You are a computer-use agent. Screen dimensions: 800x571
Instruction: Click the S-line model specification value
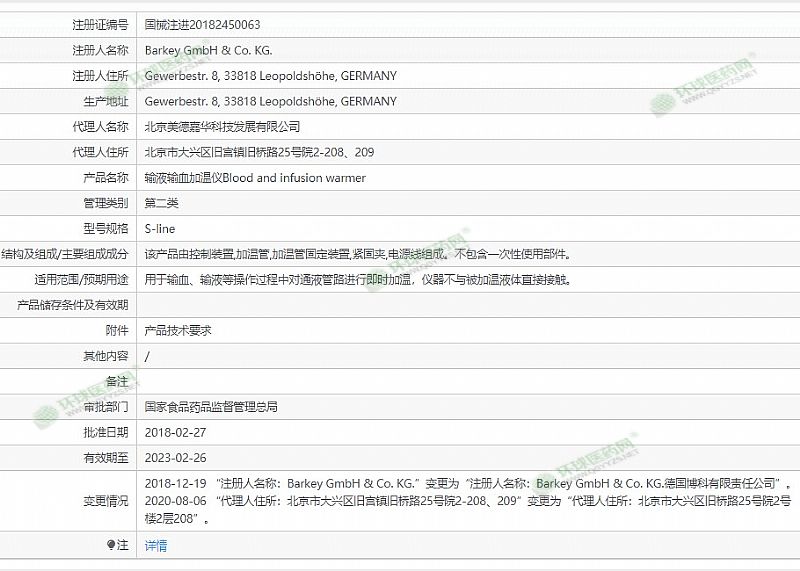(x=160, y=229)
